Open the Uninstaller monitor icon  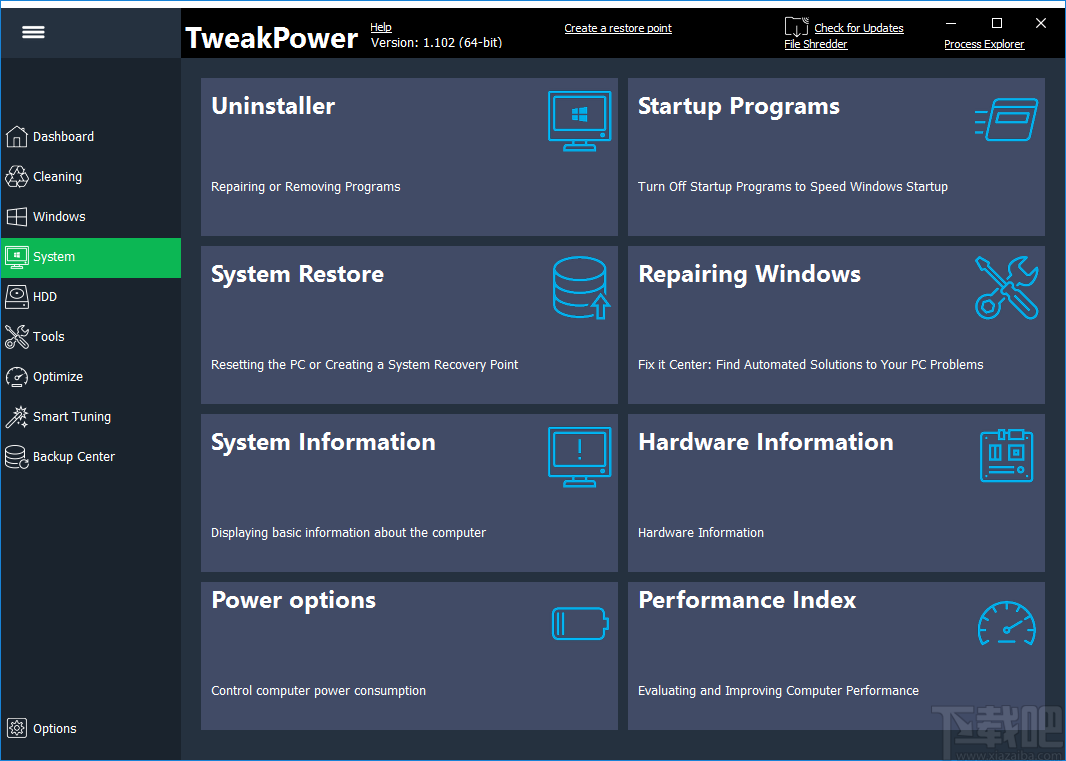[x=579, y=120]
